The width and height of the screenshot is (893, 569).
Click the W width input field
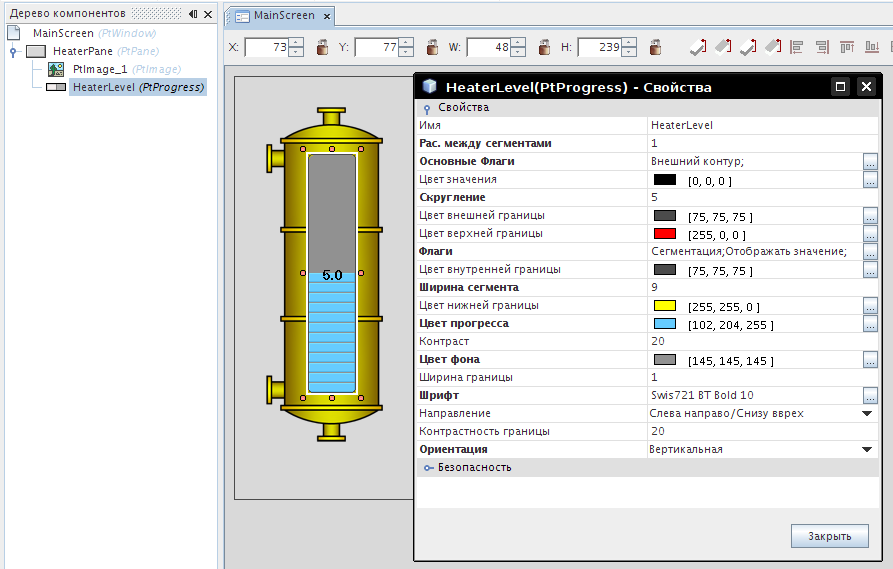(x=489, y=47)
